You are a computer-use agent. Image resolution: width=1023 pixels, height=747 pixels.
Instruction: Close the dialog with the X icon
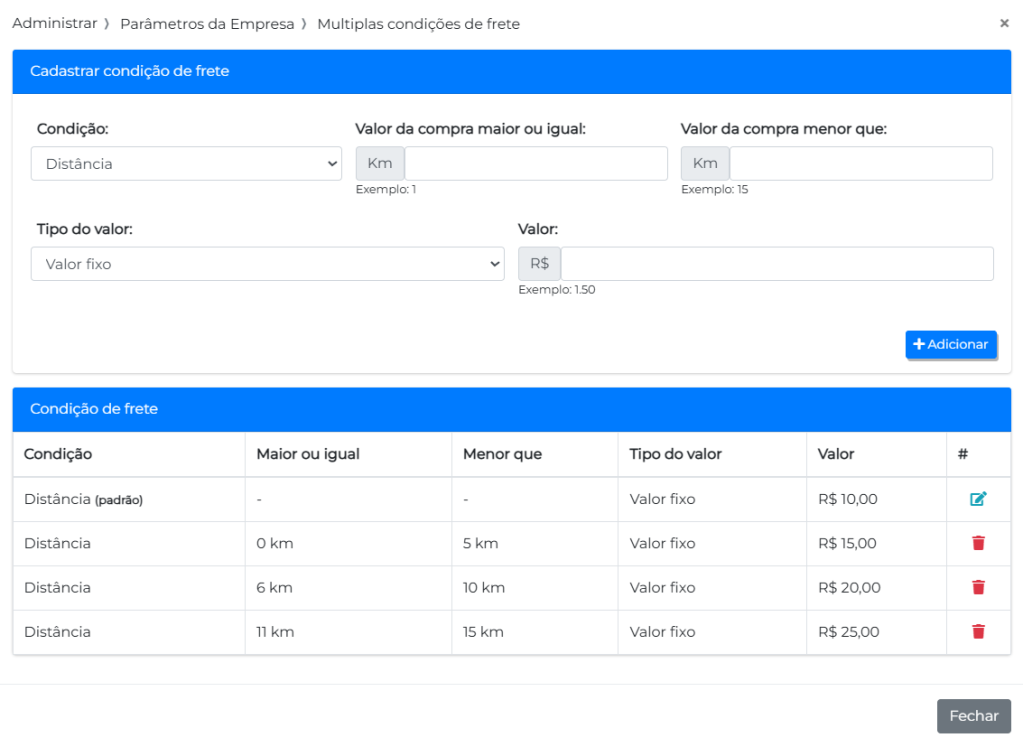click(1004, 23)
